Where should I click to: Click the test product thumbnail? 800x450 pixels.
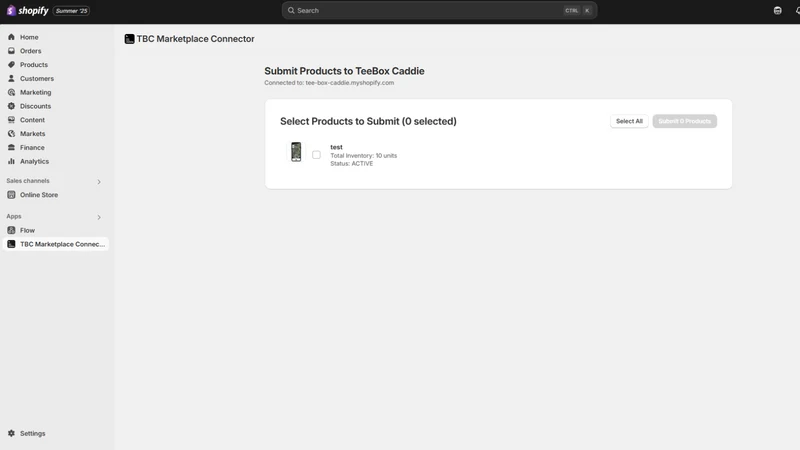click(x=296, y=152)
